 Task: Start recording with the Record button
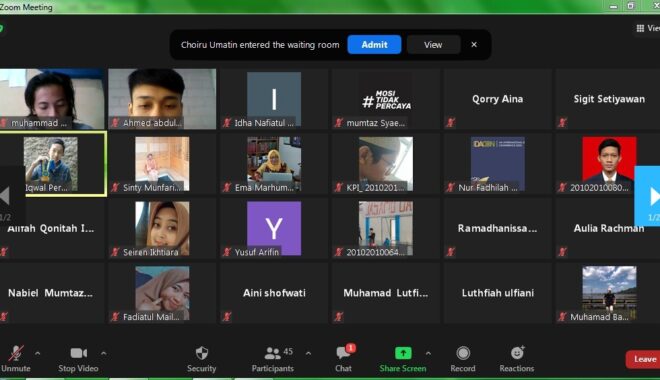(x=463, y=359)
